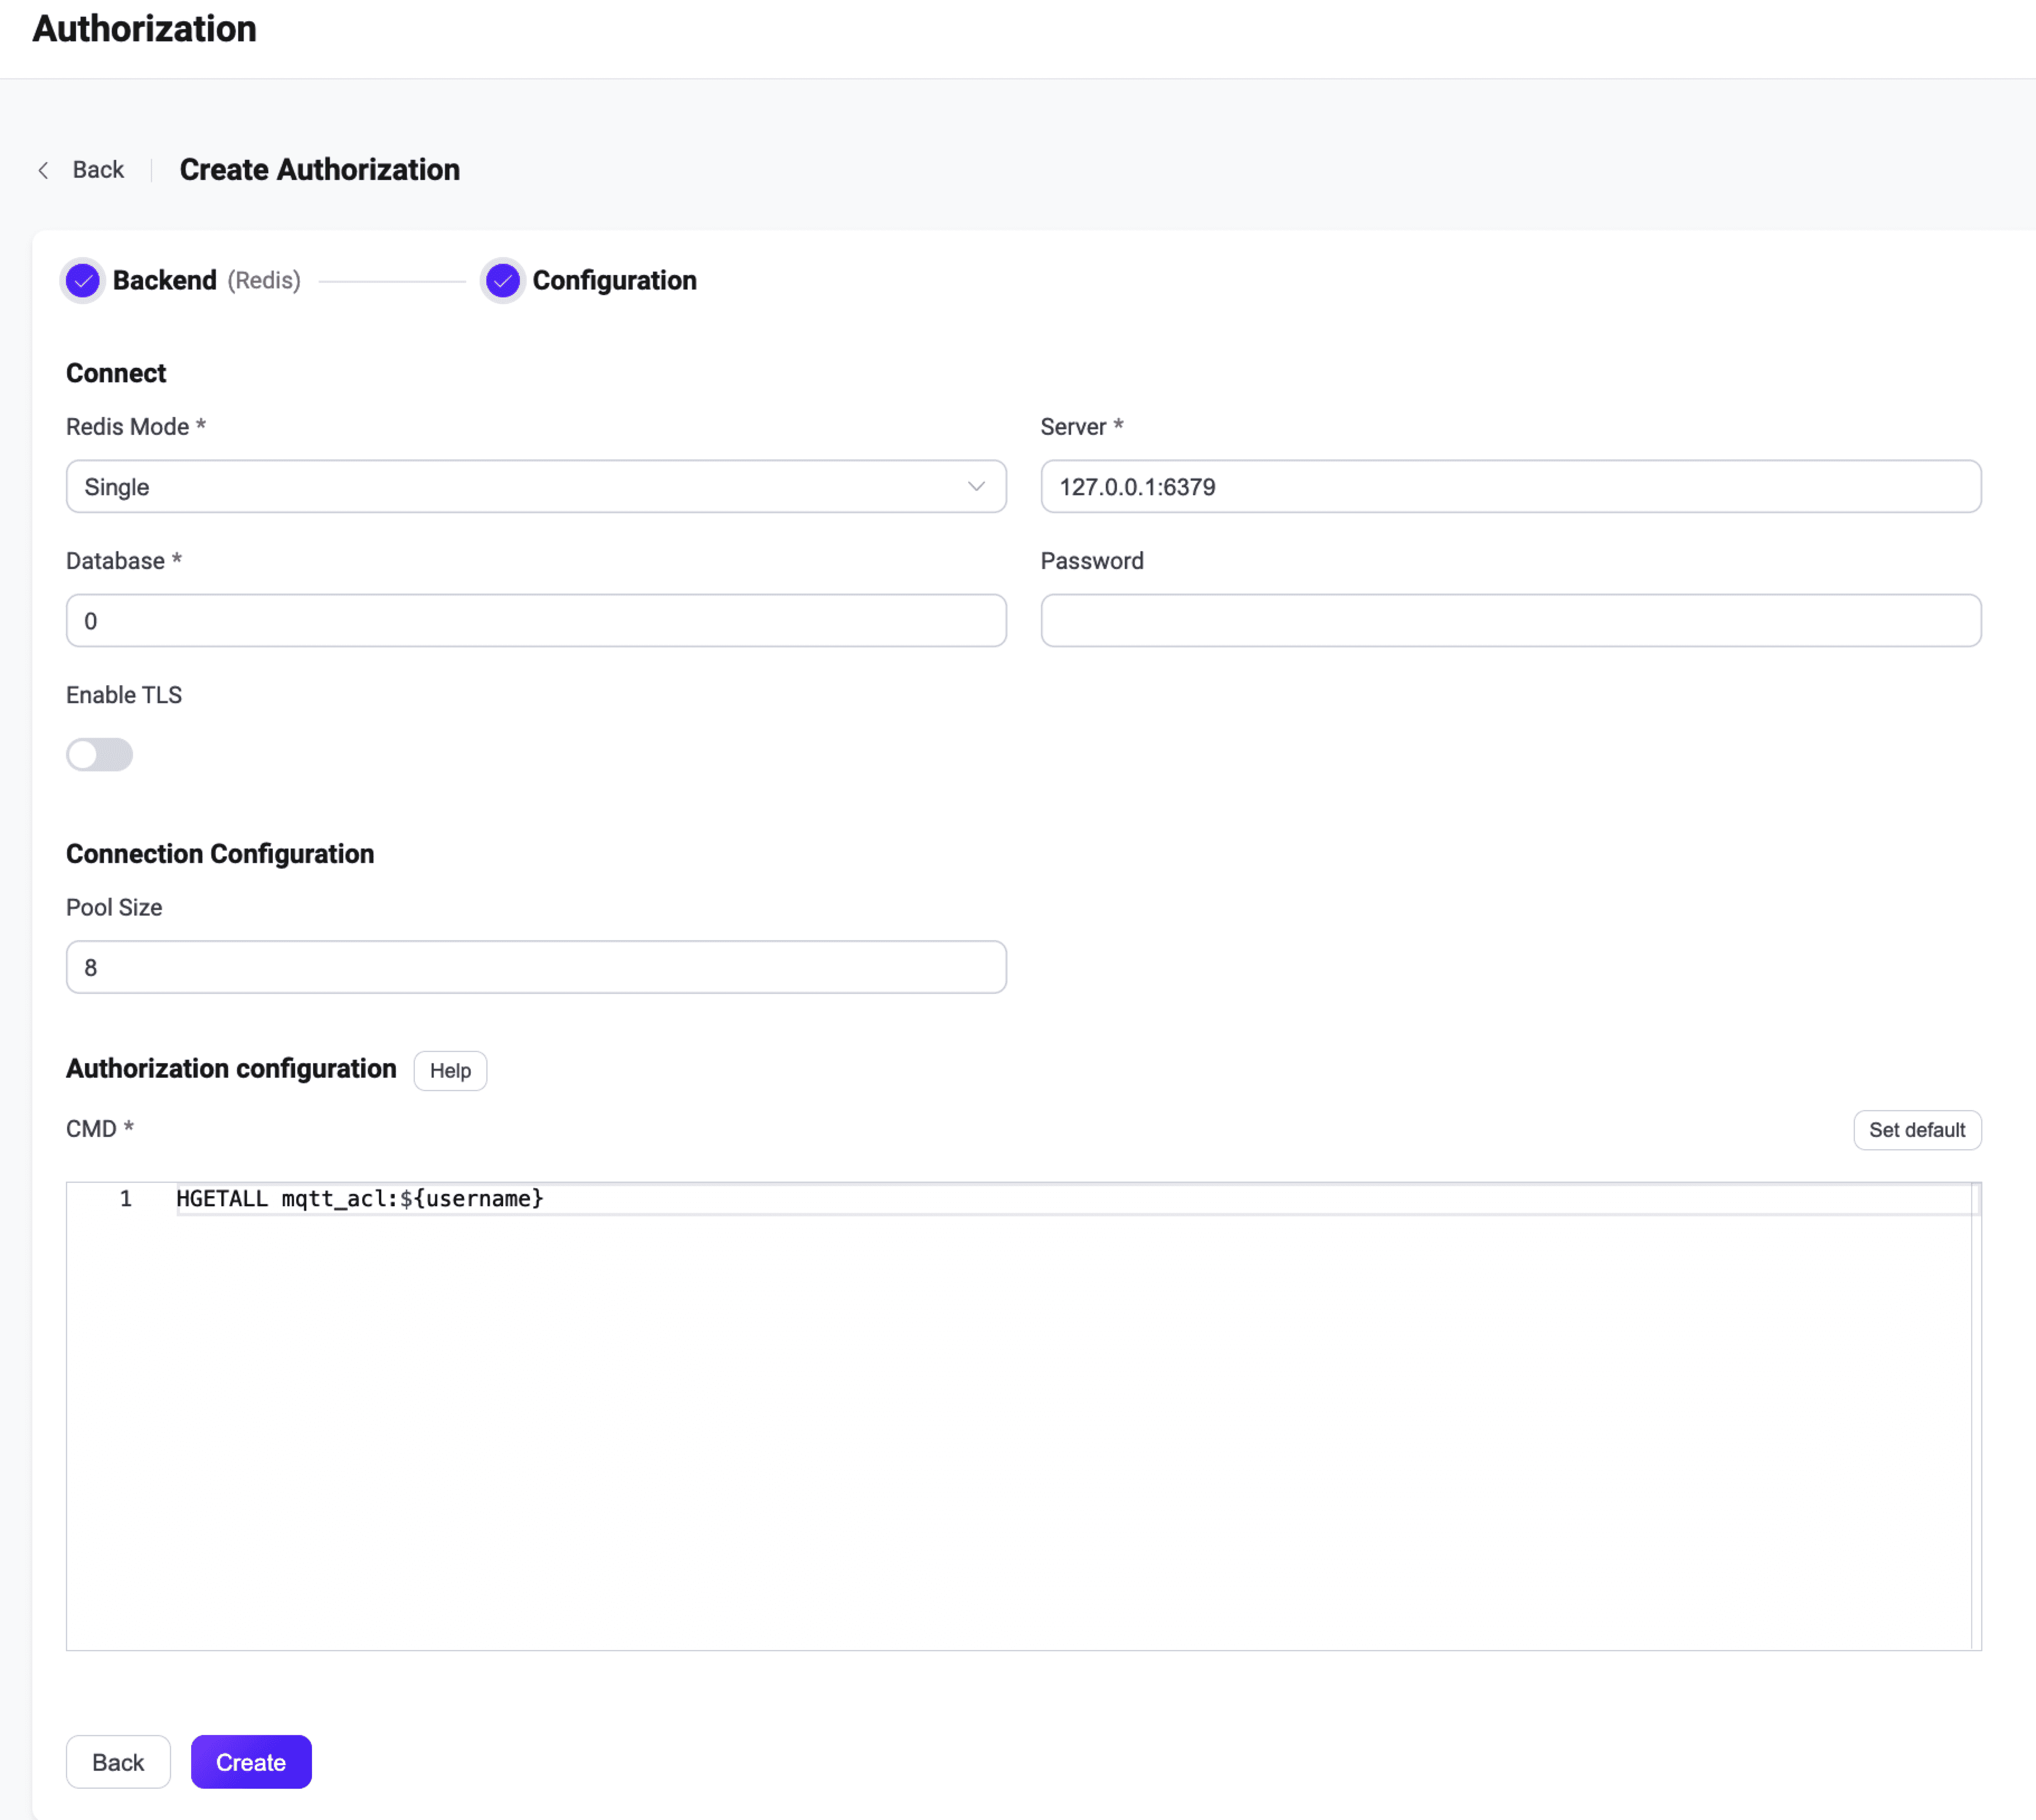Select the Backend (Redis) step label
Viewport: 2036px width, 1820px height.
click(206, 281)
